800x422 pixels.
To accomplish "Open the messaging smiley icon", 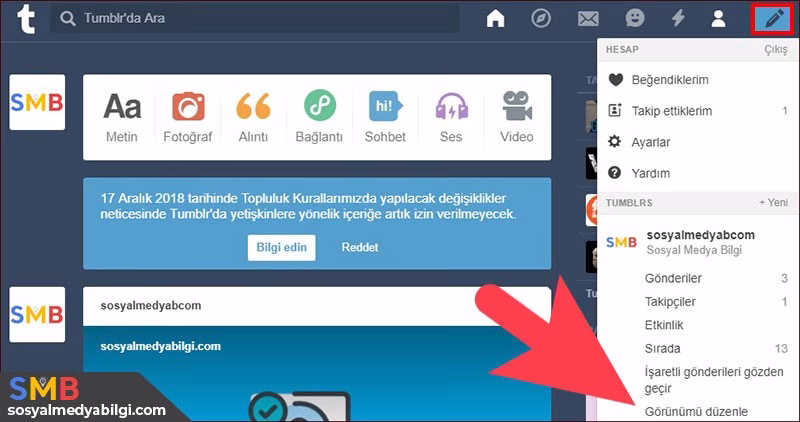I will coord(635,19).
